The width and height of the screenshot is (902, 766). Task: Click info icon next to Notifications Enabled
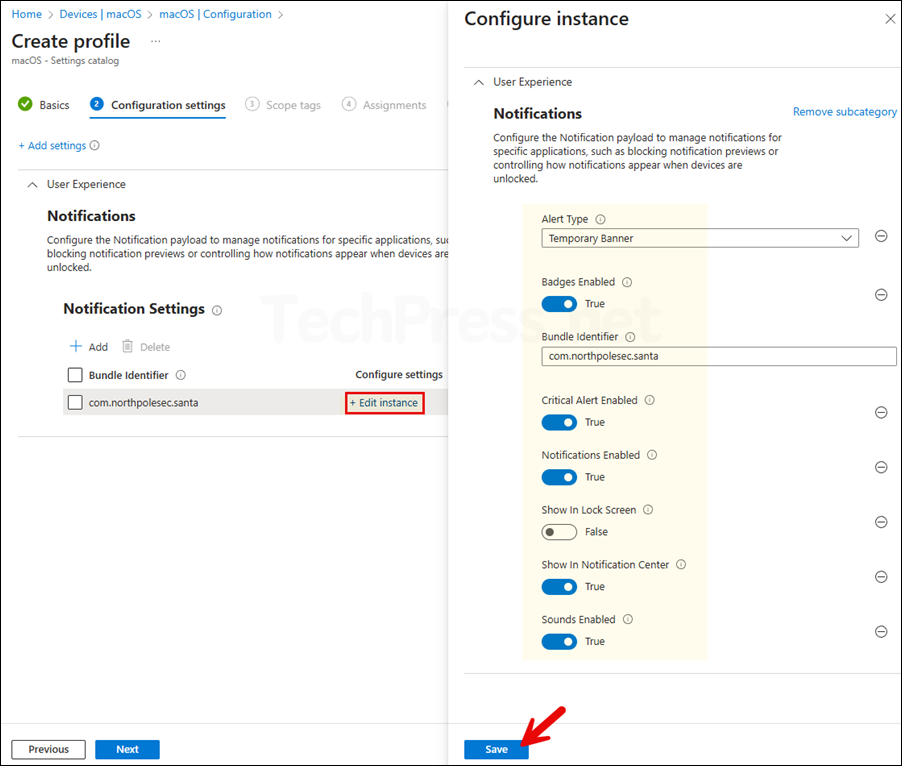tap(652, 455)
